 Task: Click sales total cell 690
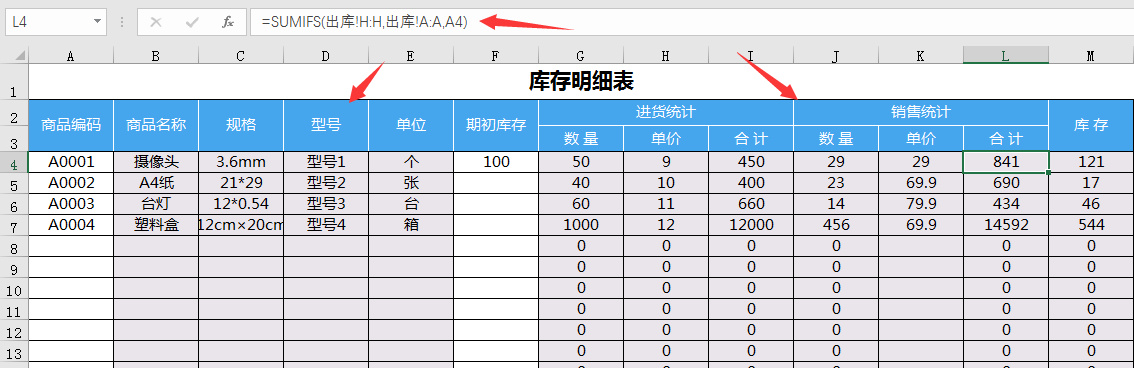pos(1005,183)
